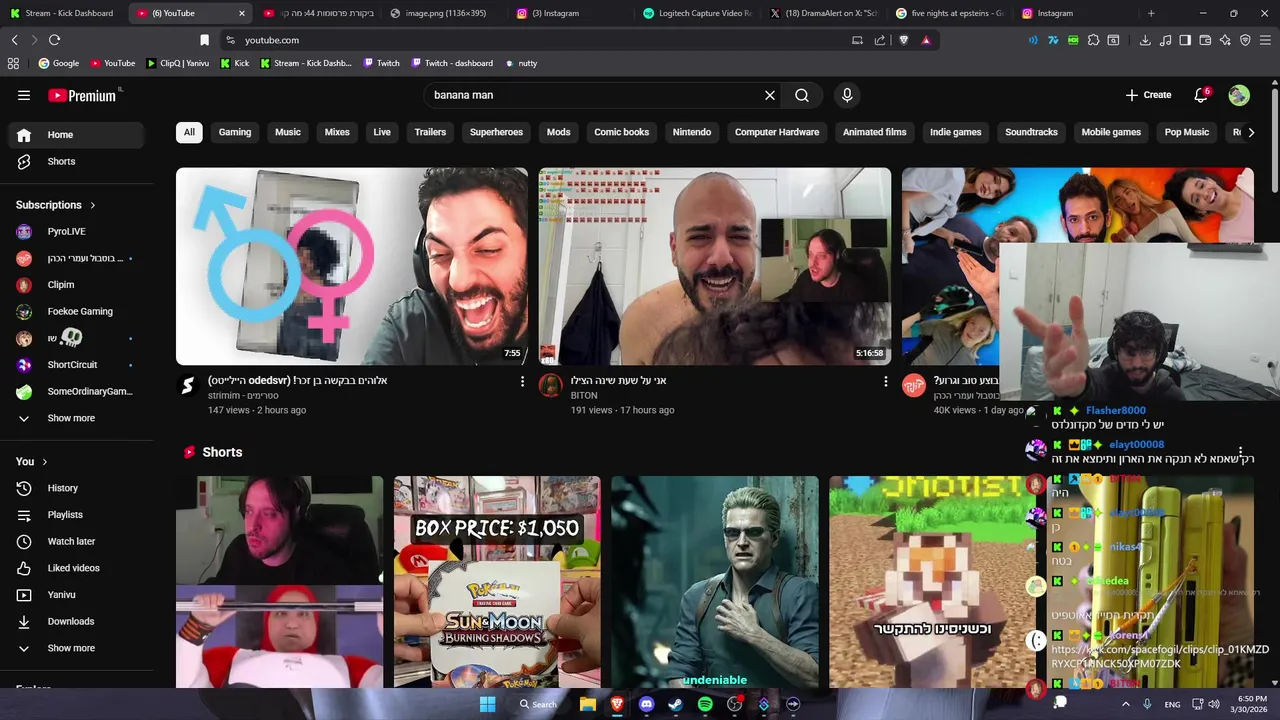Select the All filter chip

click(x=189, y=132)
